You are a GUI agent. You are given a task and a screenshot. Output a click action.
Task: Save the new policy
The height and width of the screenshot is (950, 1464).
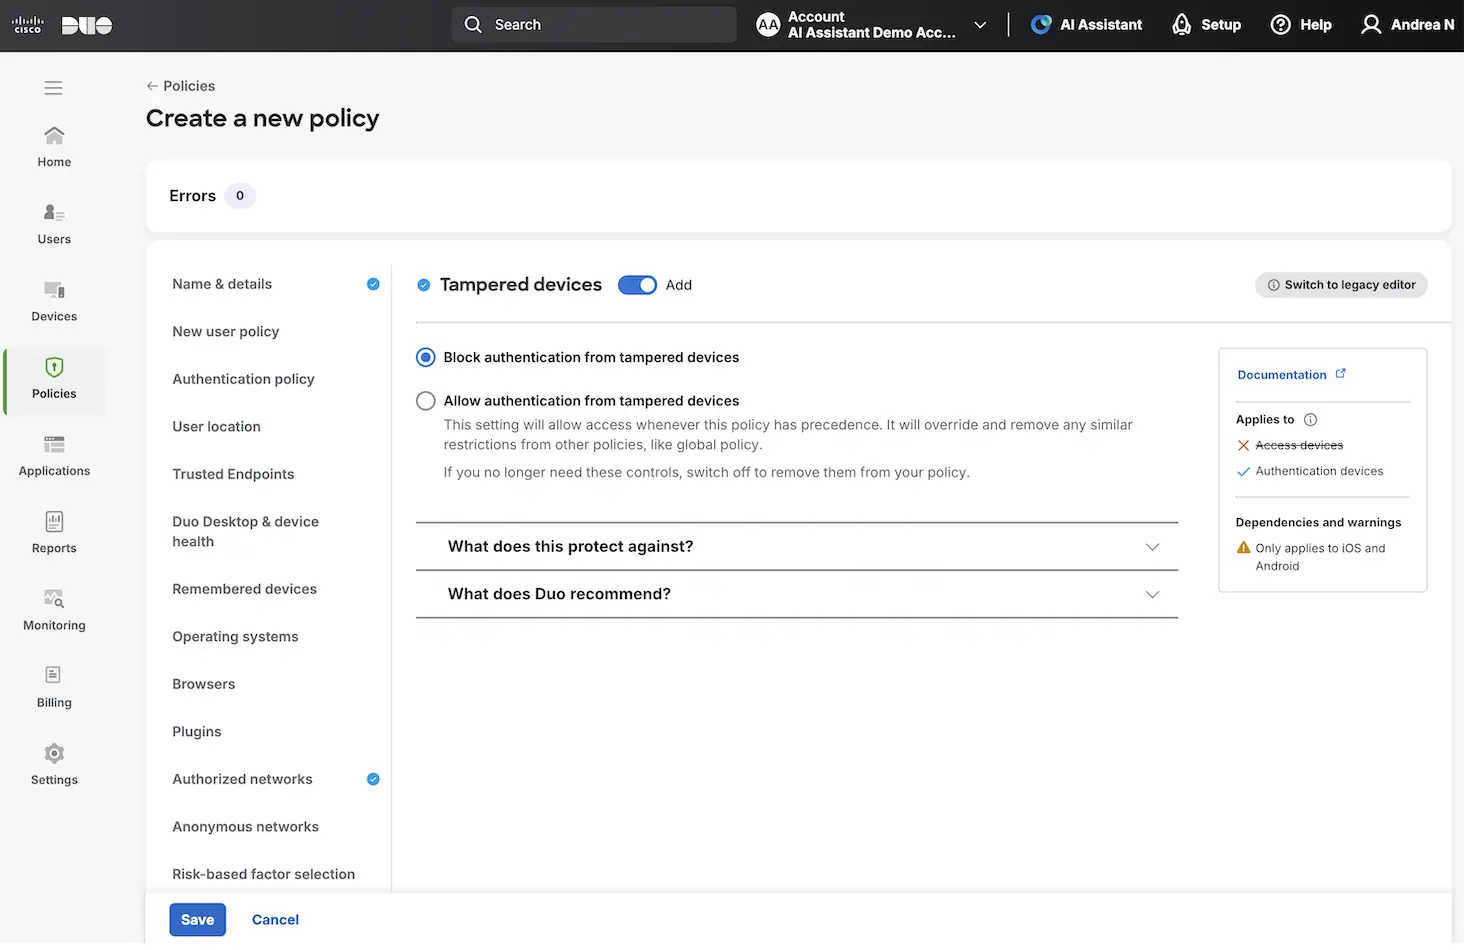click(197, 919)
